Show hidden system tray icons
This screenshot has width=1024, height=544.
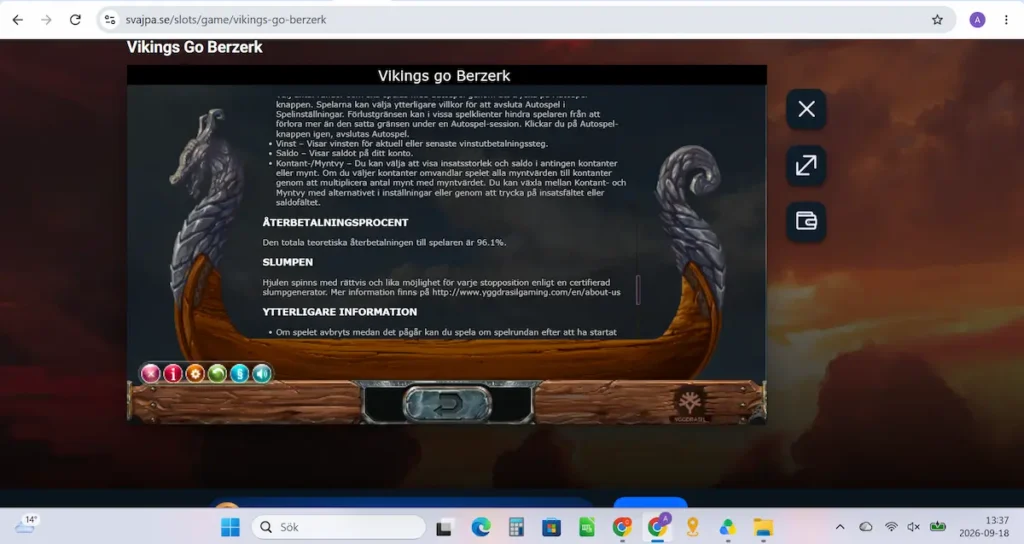pyautogui.click(x=840, y=527)
